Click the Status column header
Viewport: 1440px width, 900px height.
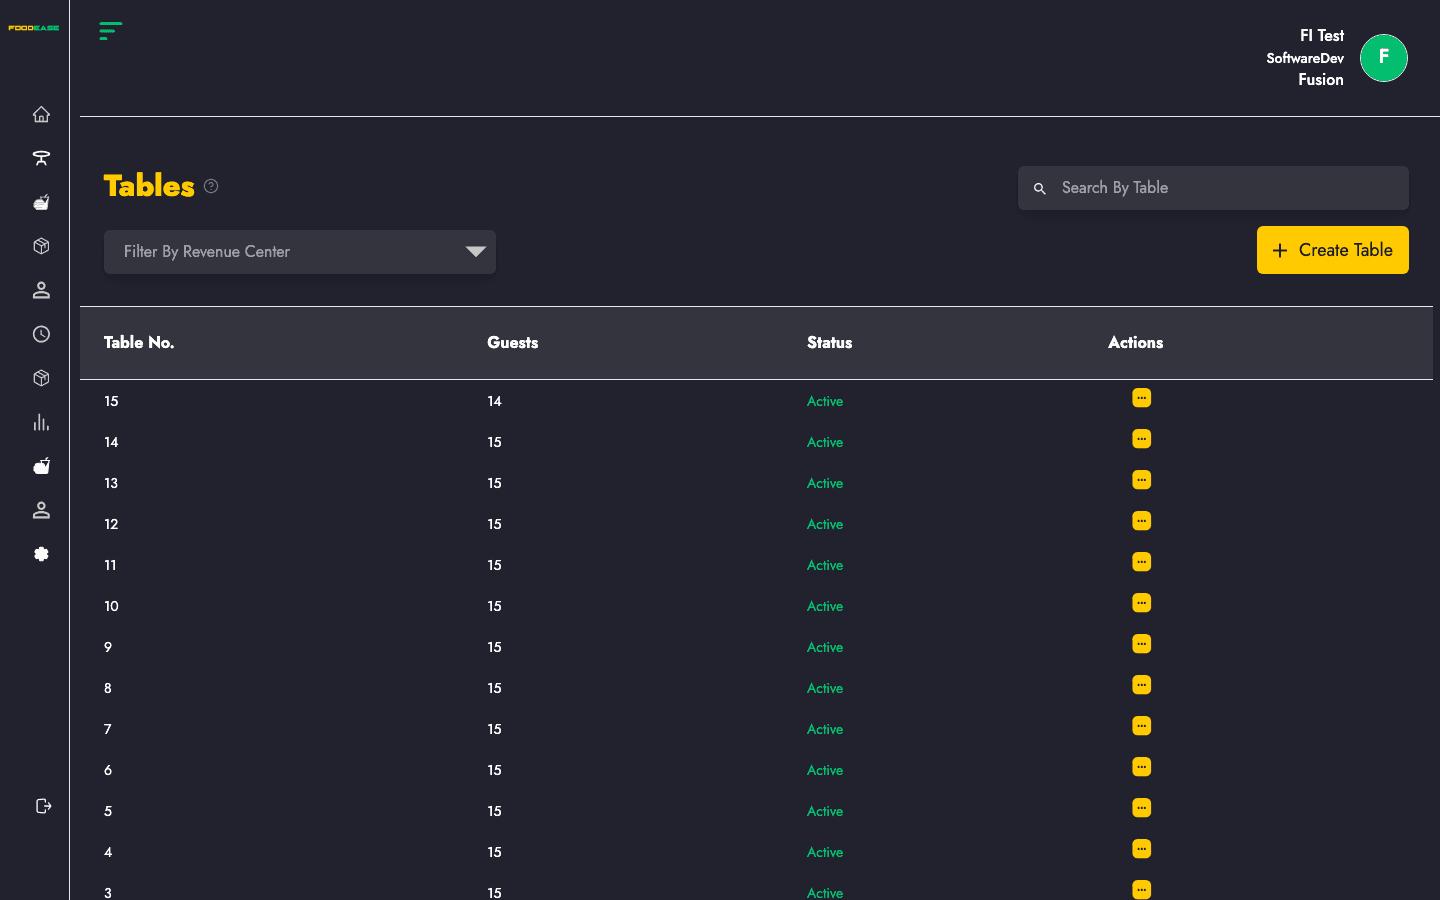pos(830,342)
